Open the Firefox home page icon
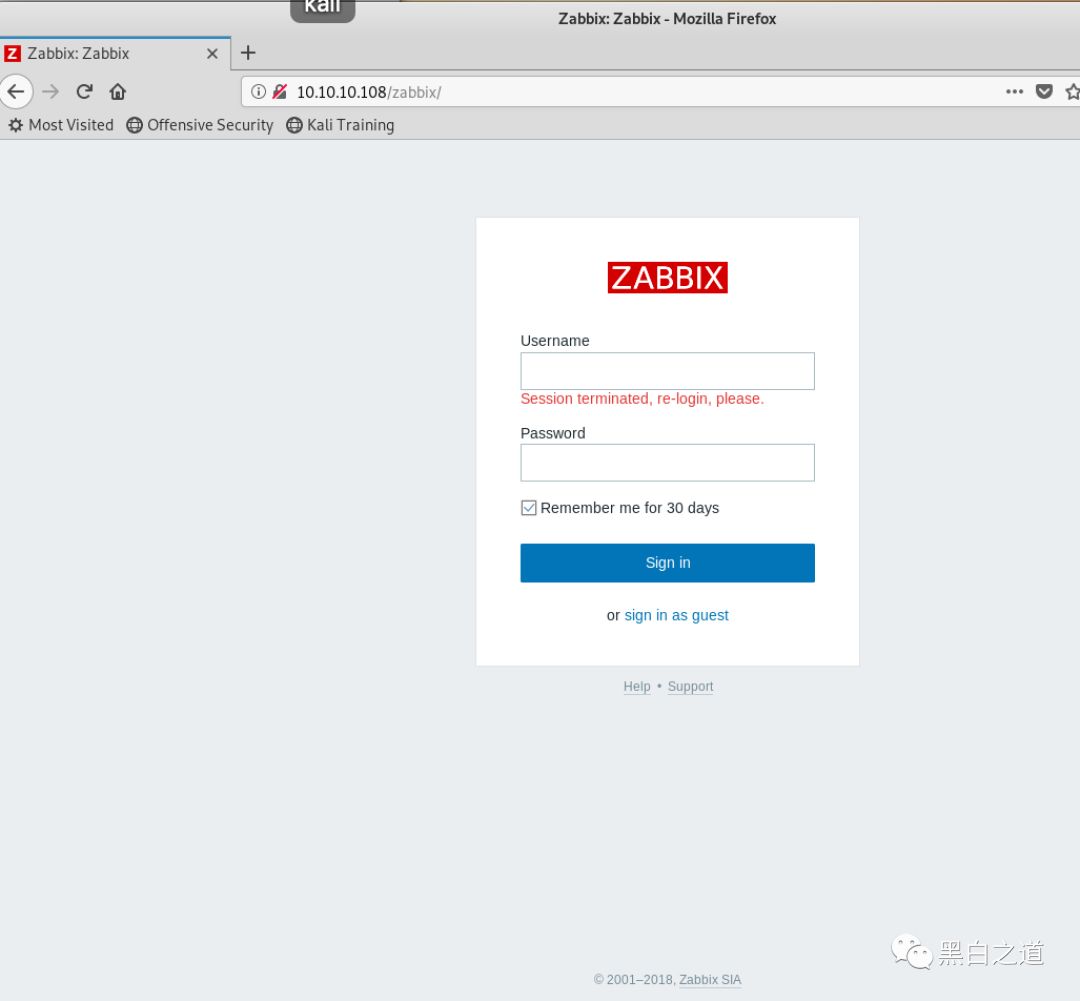This screenshot has height=1001, width=1080. coord(118,92)
